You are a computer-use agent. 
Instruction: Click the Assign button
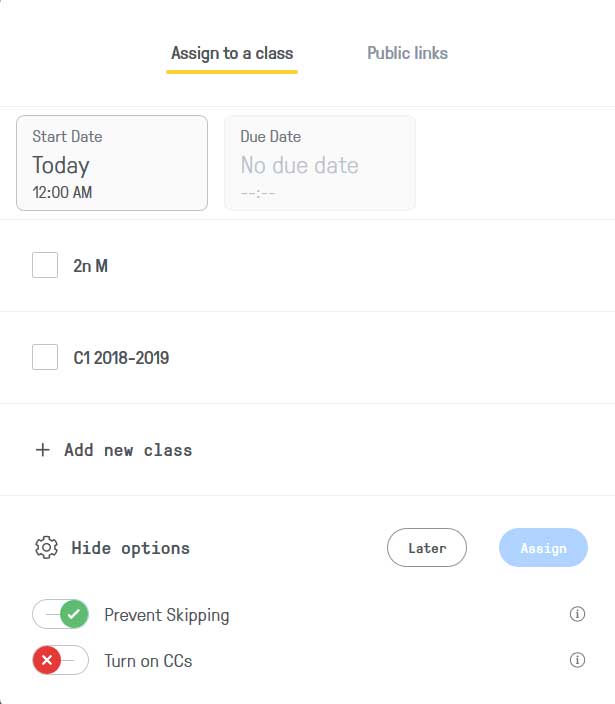coord(543,547)
